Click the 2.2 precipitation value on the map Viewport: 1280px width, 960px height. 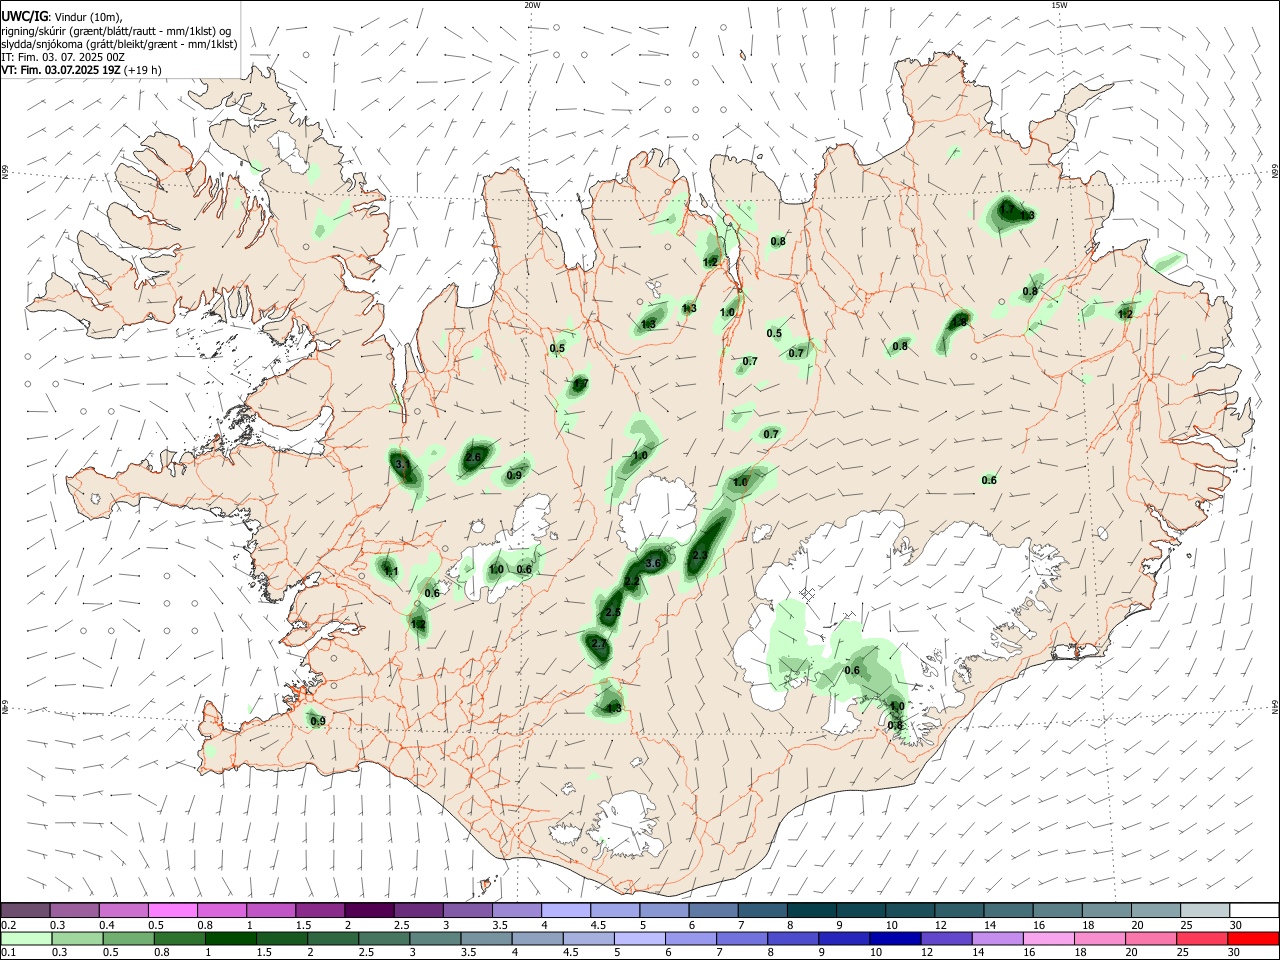click(632, 581)
